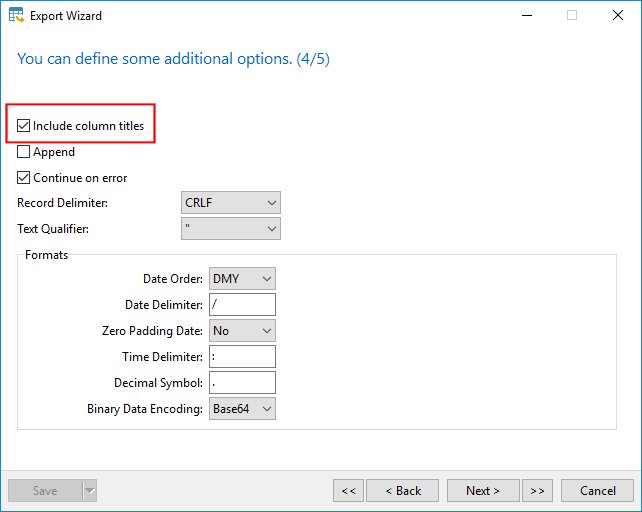Proceed with the Next > button

pos(483,491)
